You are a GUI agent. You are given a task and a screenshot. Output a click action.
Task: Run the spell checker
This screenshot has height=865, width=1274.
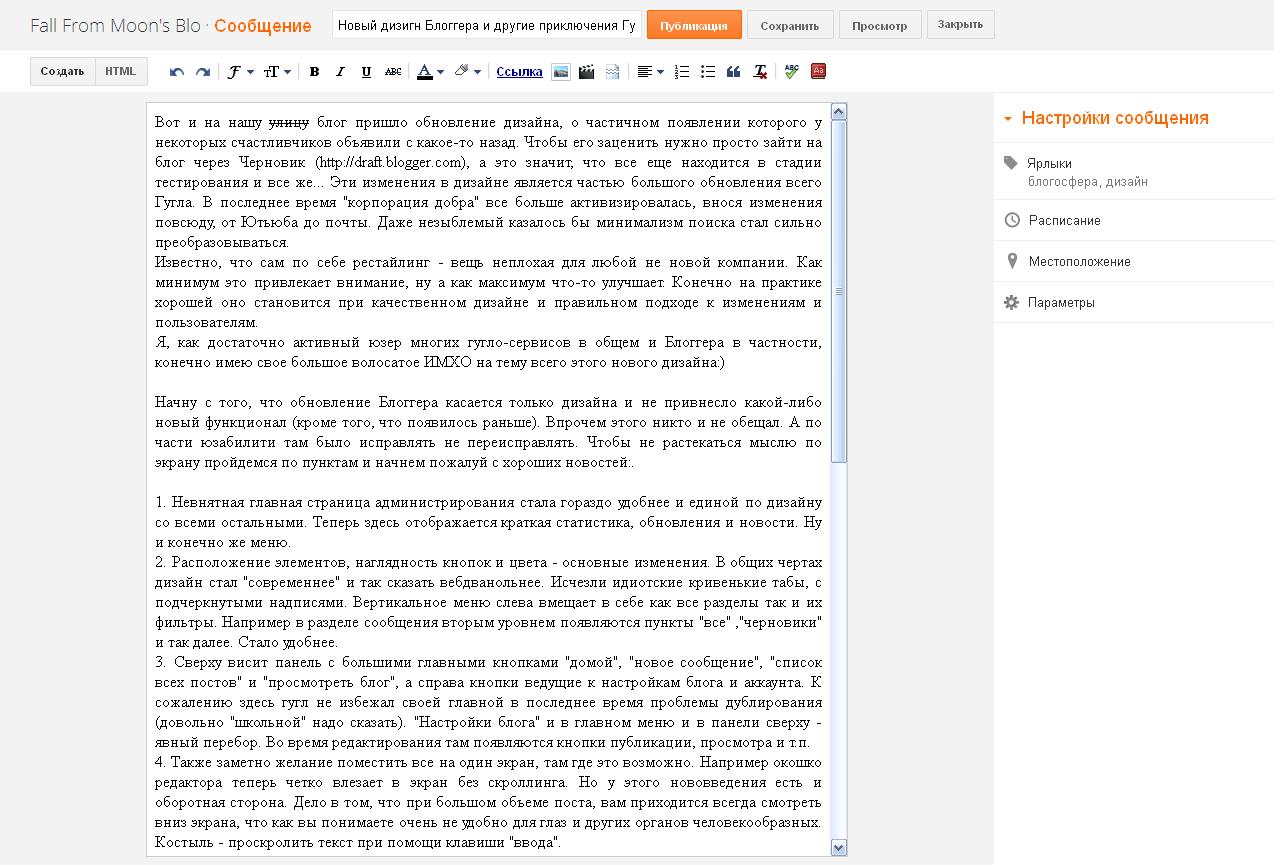point(792,72)
